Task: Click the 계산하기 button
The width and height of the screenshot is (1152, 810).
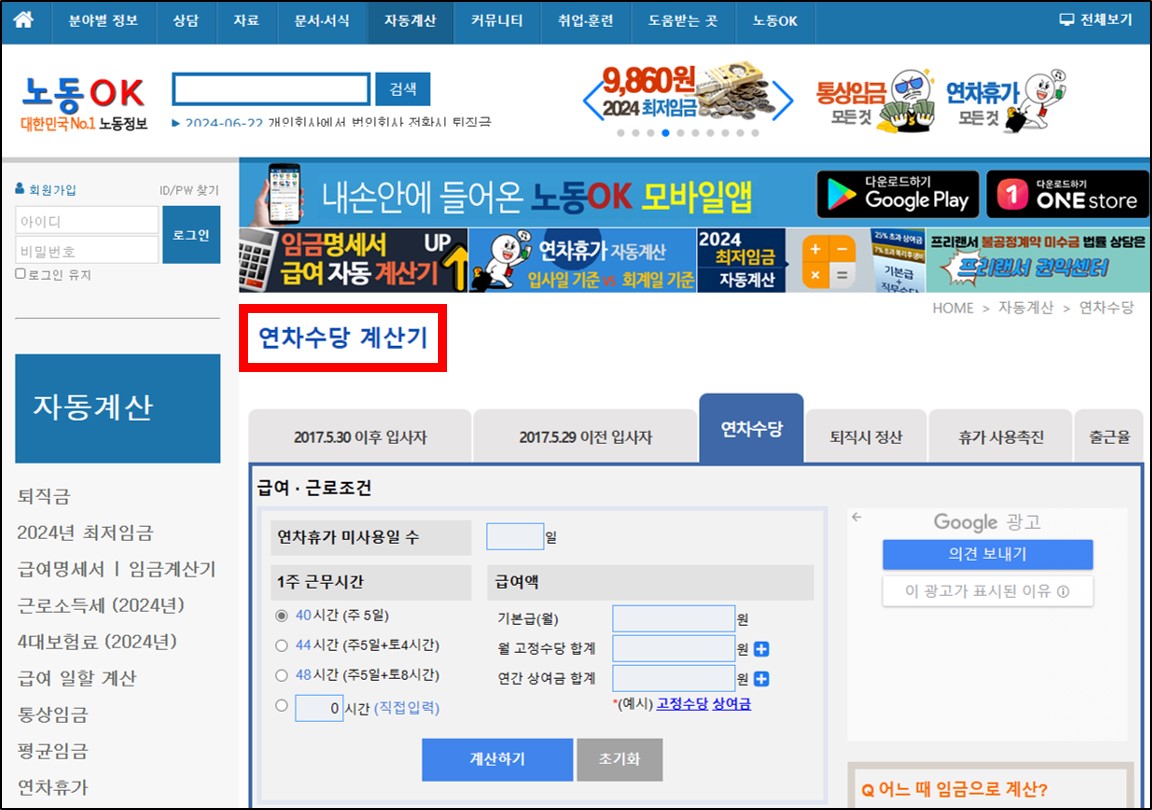Action: (x=496, y=759)
